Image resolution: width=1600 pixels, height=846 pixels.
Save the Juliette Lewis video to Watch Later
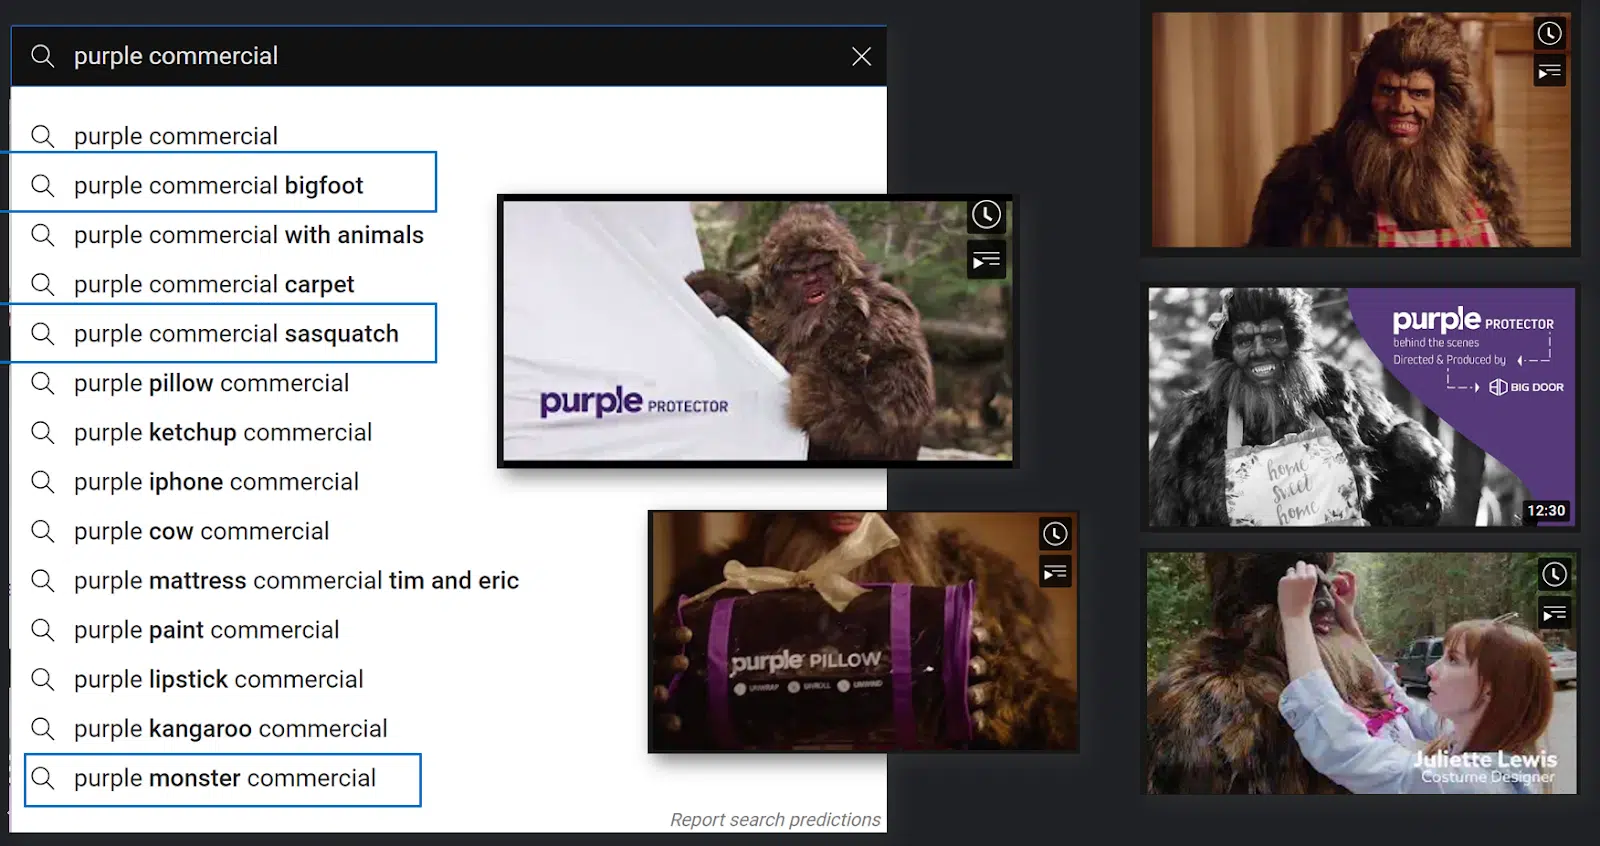pyautogui.click(x=1554, y=575)
